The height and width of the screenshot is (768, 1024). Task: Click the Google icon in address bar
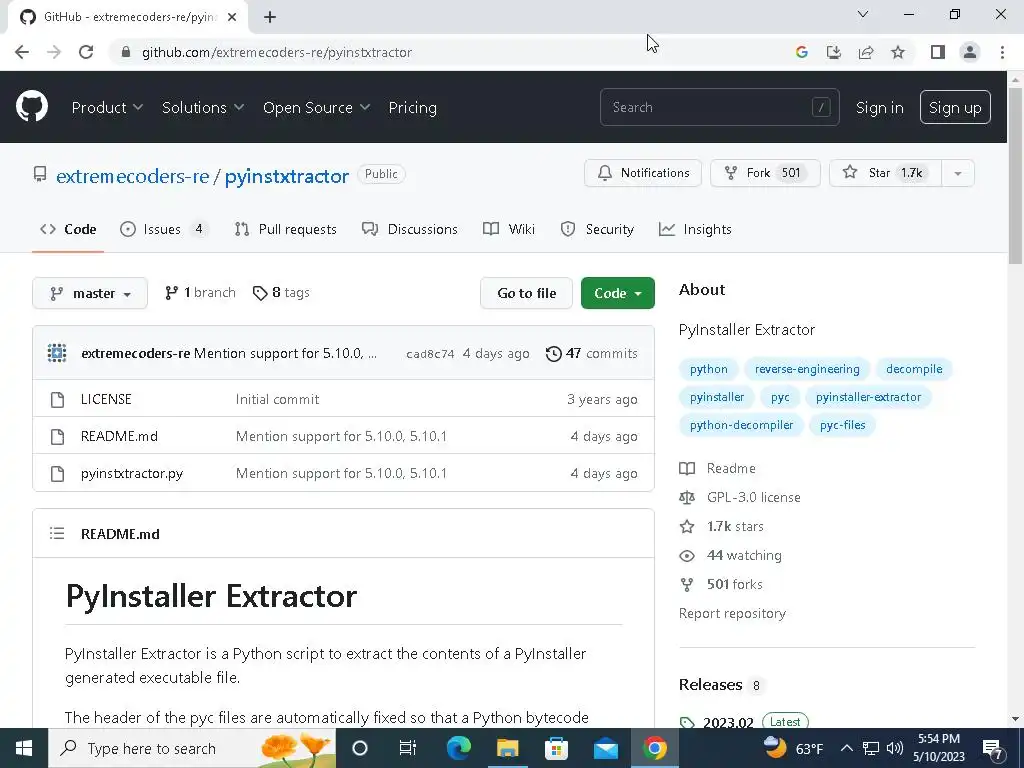click(802, 52)
